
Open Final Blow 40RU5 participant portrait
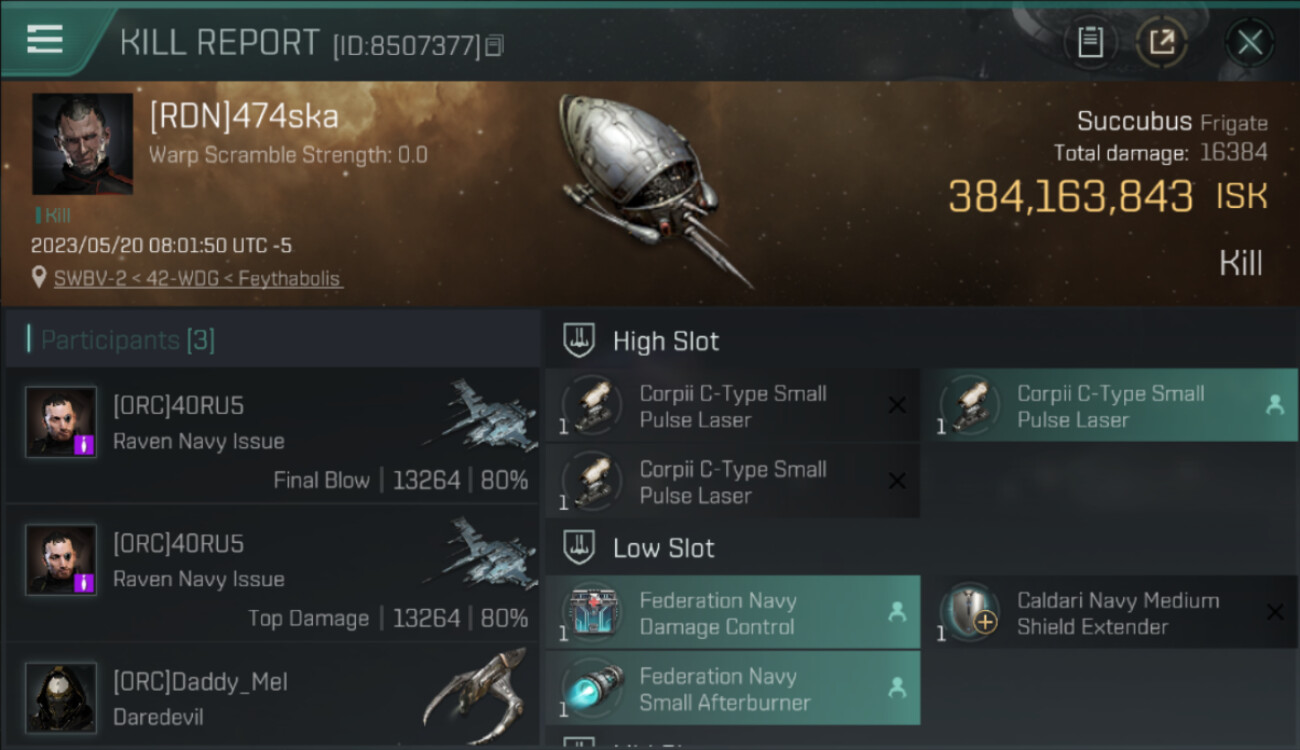[x=61, y=422]
